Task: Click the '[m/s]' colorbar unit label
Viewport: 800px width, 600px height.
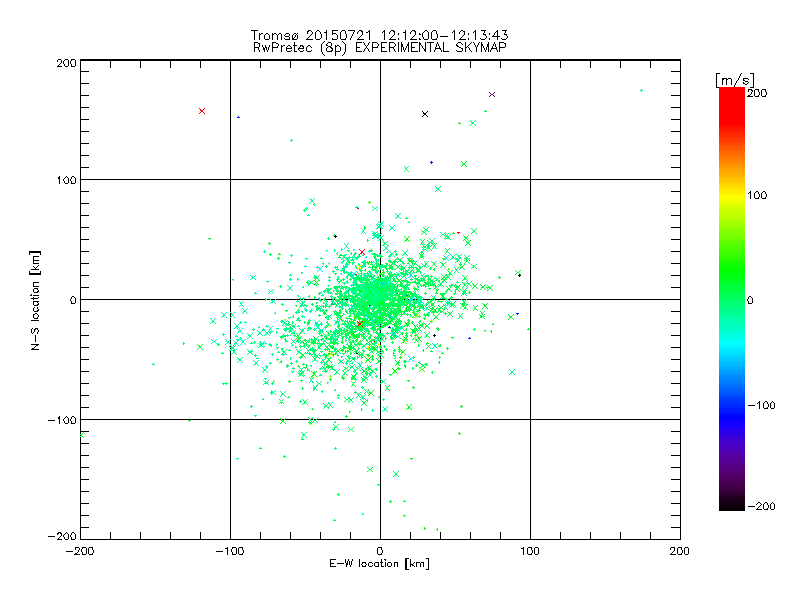Action: click(x=735, y=80)
